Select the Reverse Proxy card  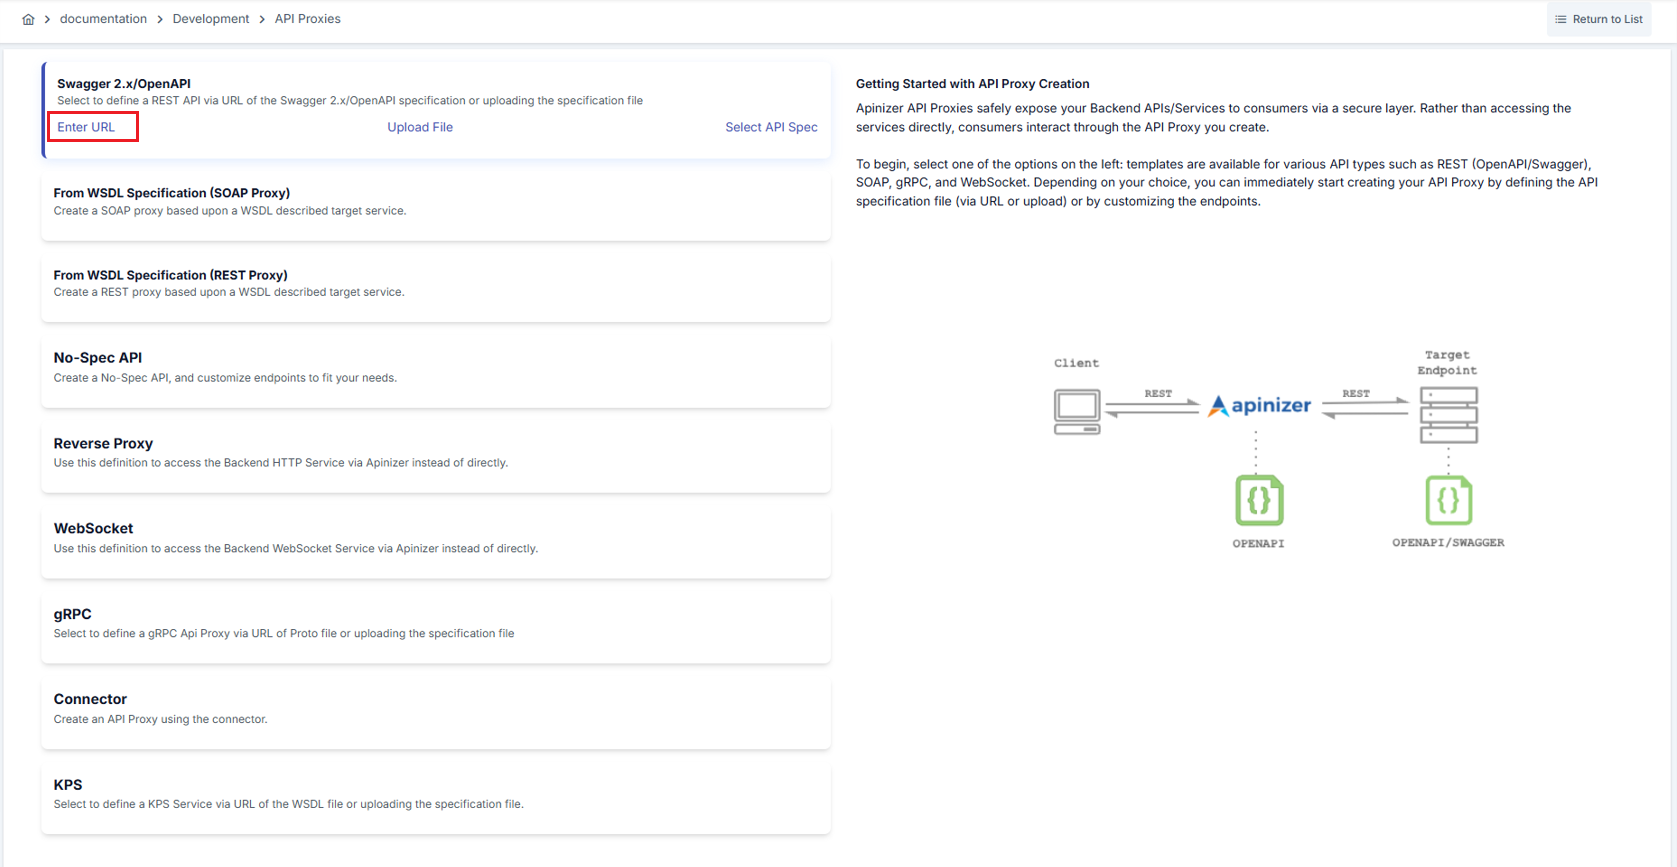point(436,457)
